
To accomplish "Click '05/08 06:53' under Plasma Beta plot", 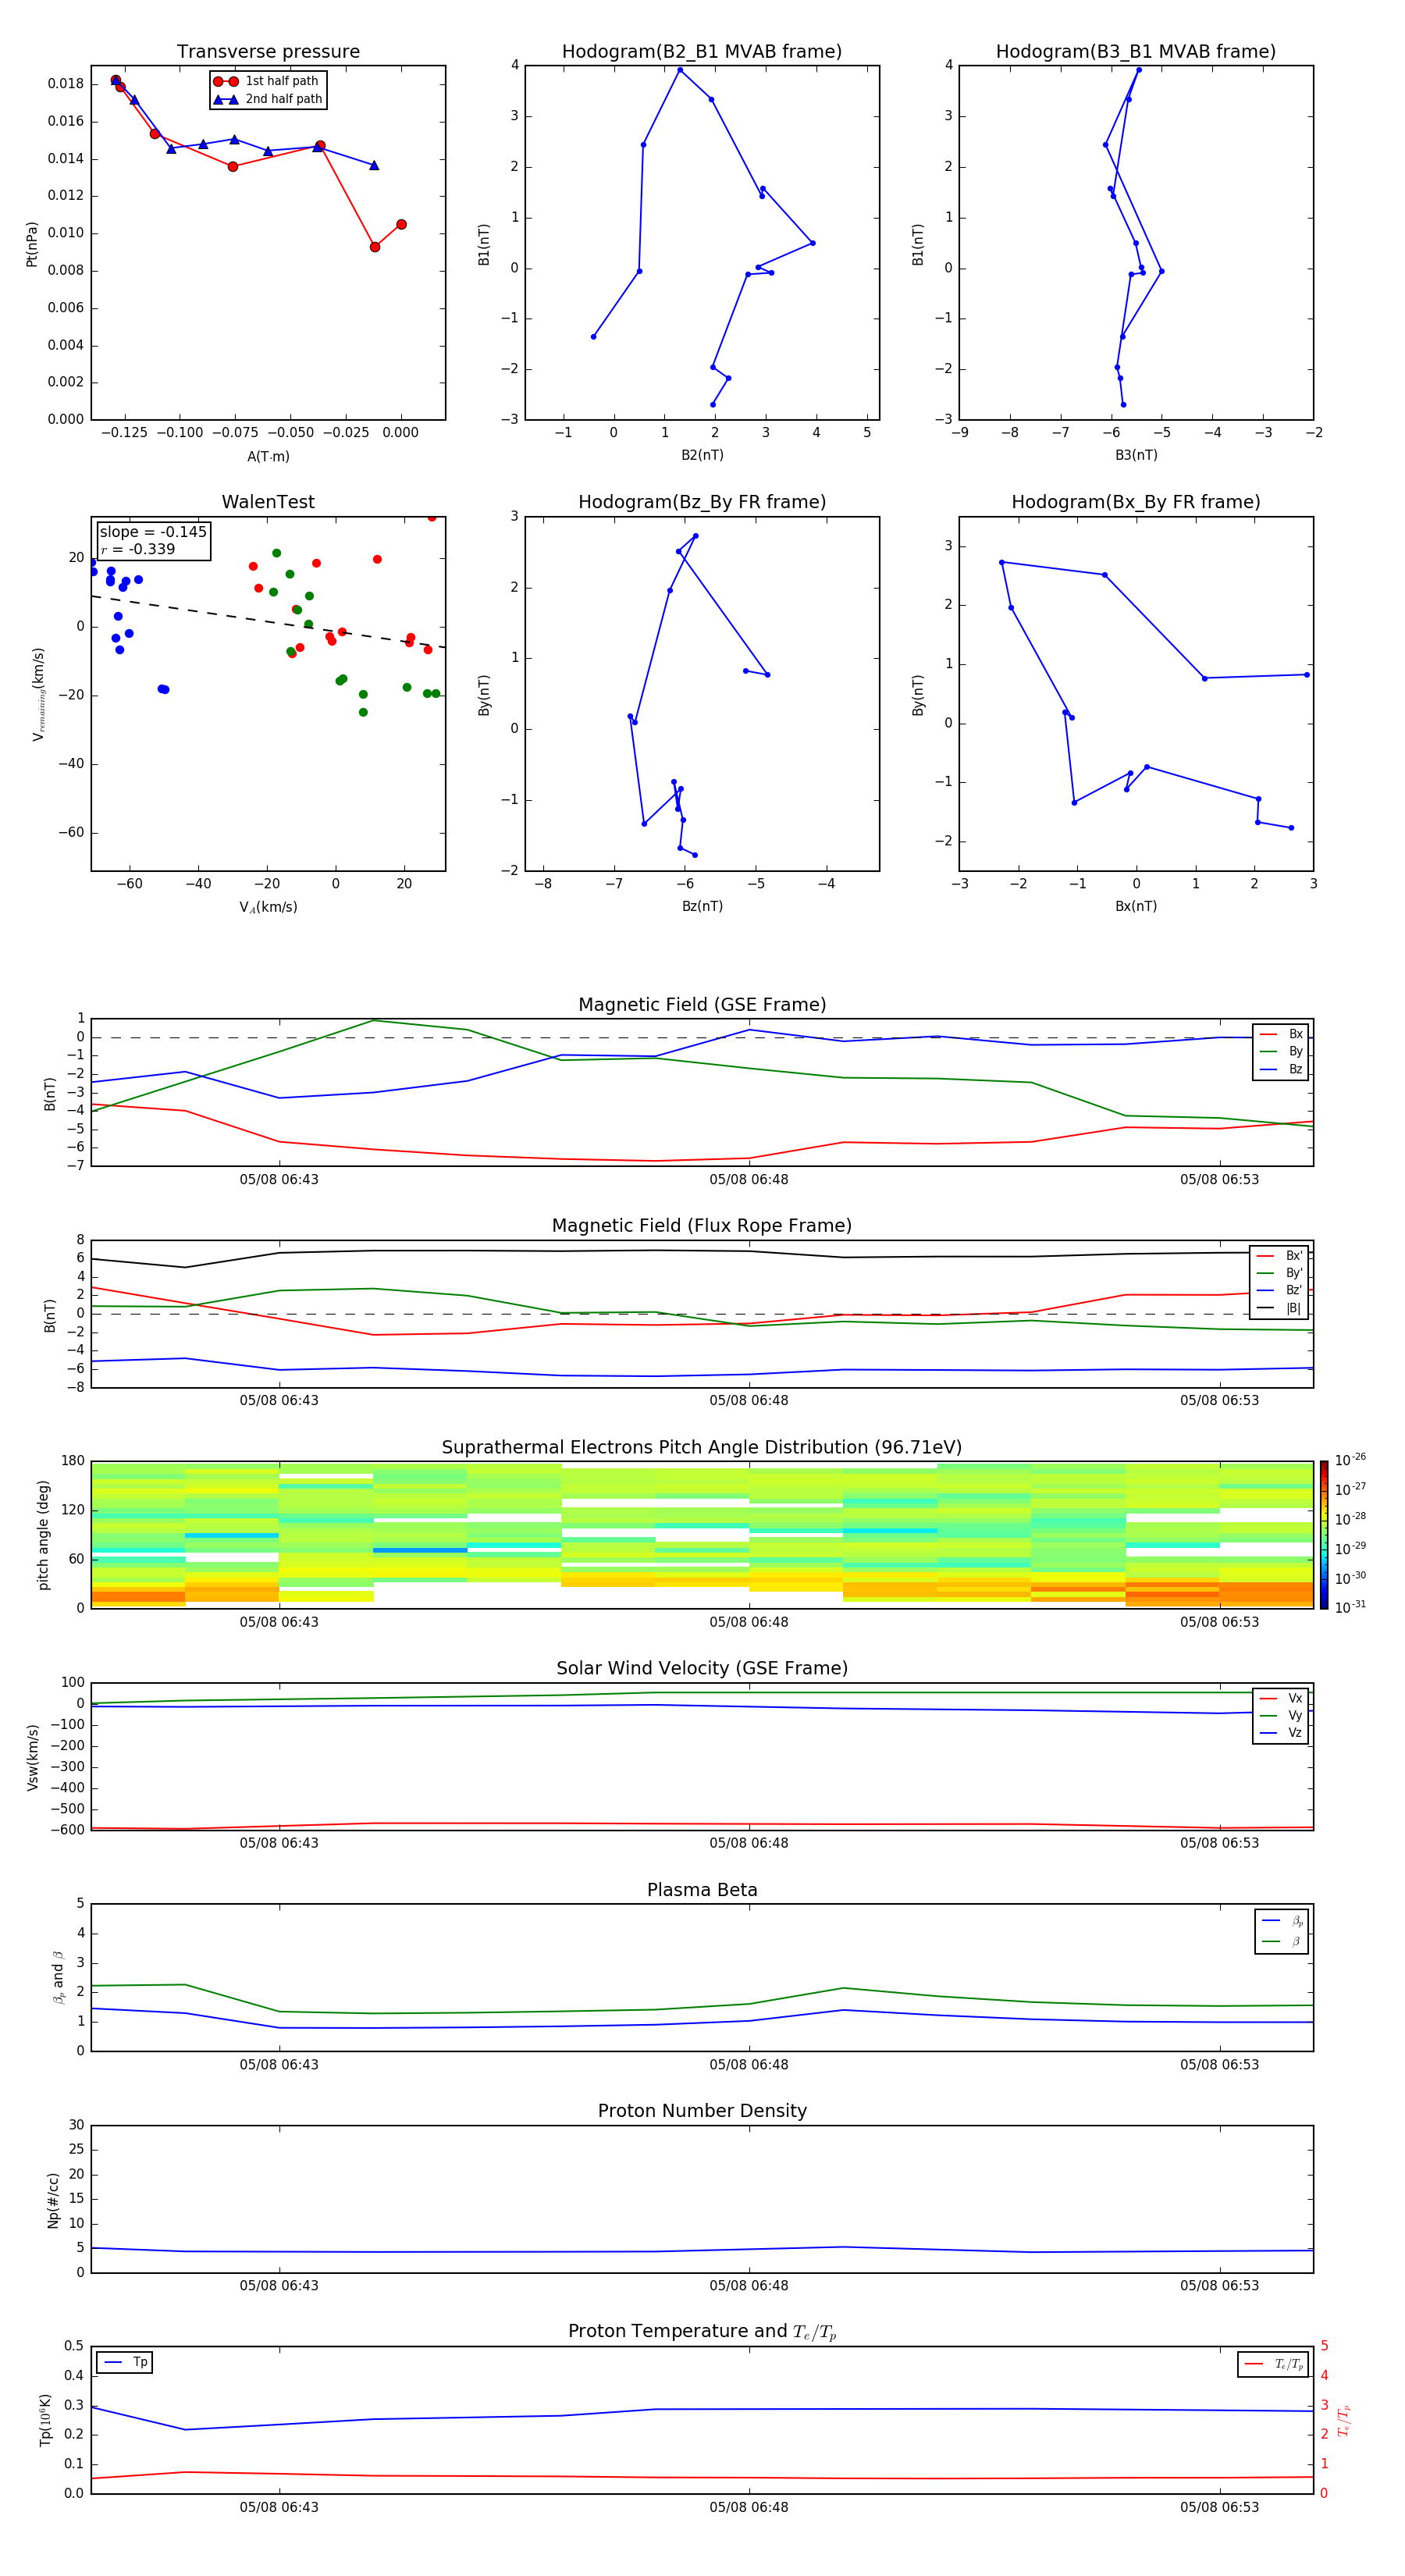I will pos(1219,2065).
